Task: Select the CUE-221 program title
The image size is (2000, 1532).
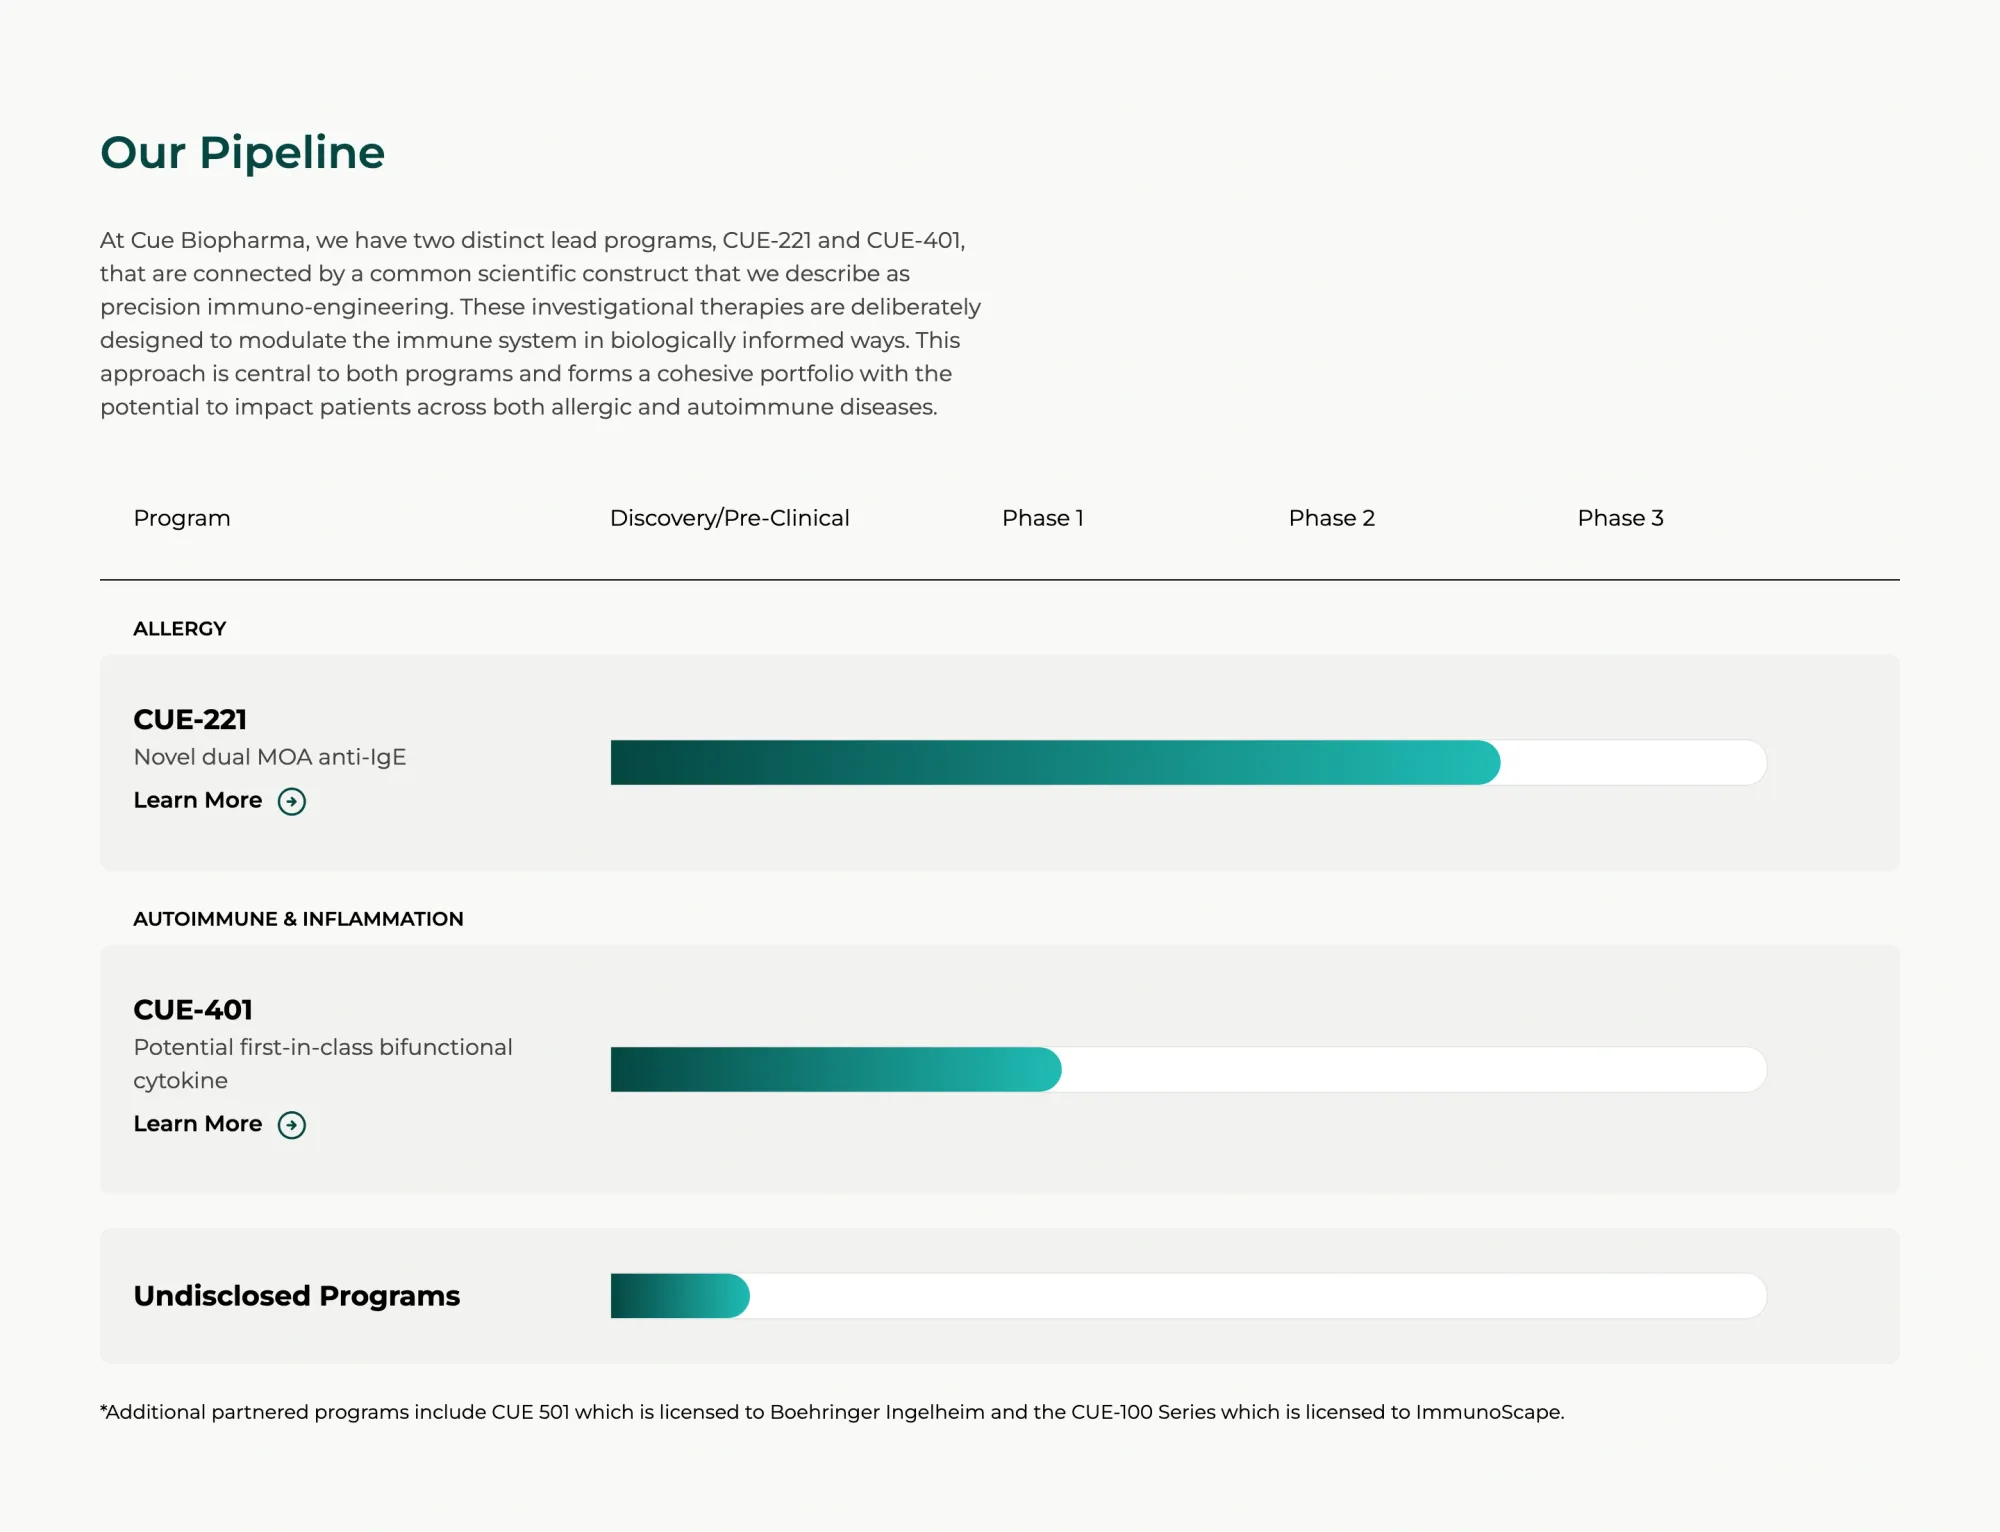Action: pyautogui.click(x=190, y=719)
